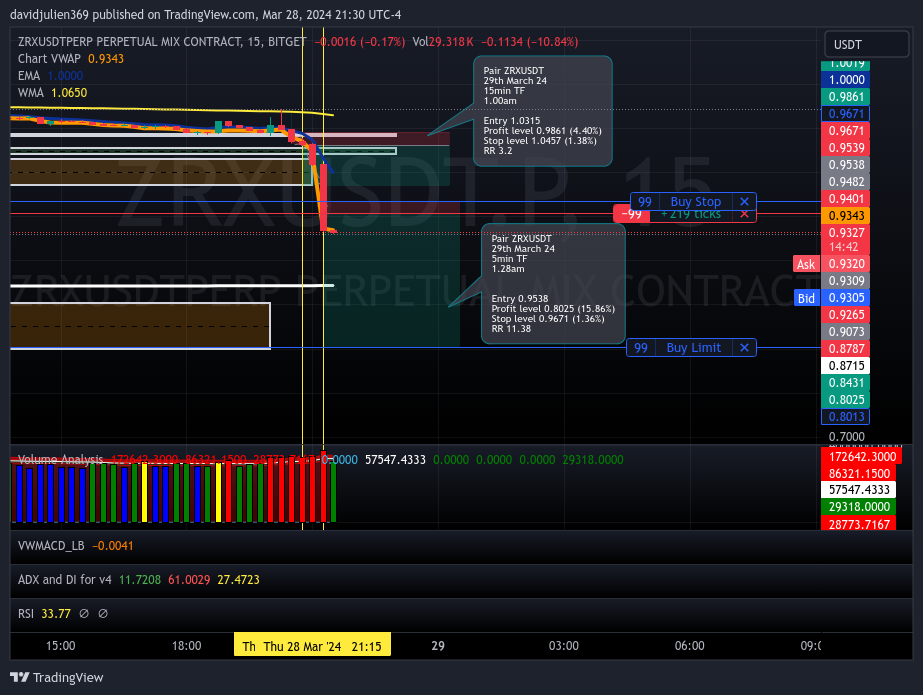Open the USDT currency dropdown
This screenshot has height=695, width=923.
(x=866, y=45)
